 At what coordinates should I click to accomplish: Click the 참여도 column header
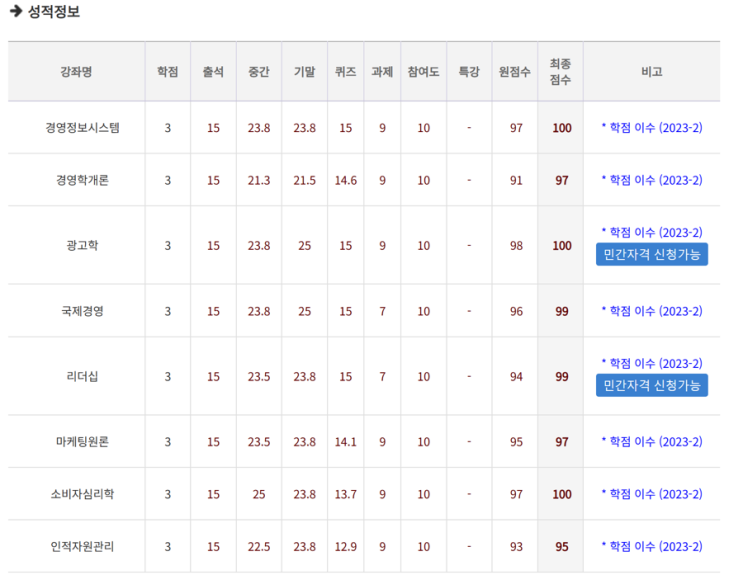click(x=423, y=72)
